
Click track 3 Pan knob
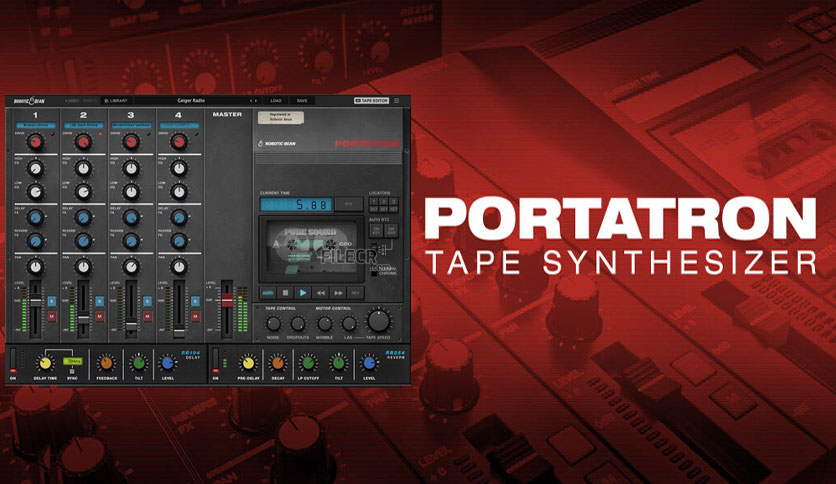131,266
